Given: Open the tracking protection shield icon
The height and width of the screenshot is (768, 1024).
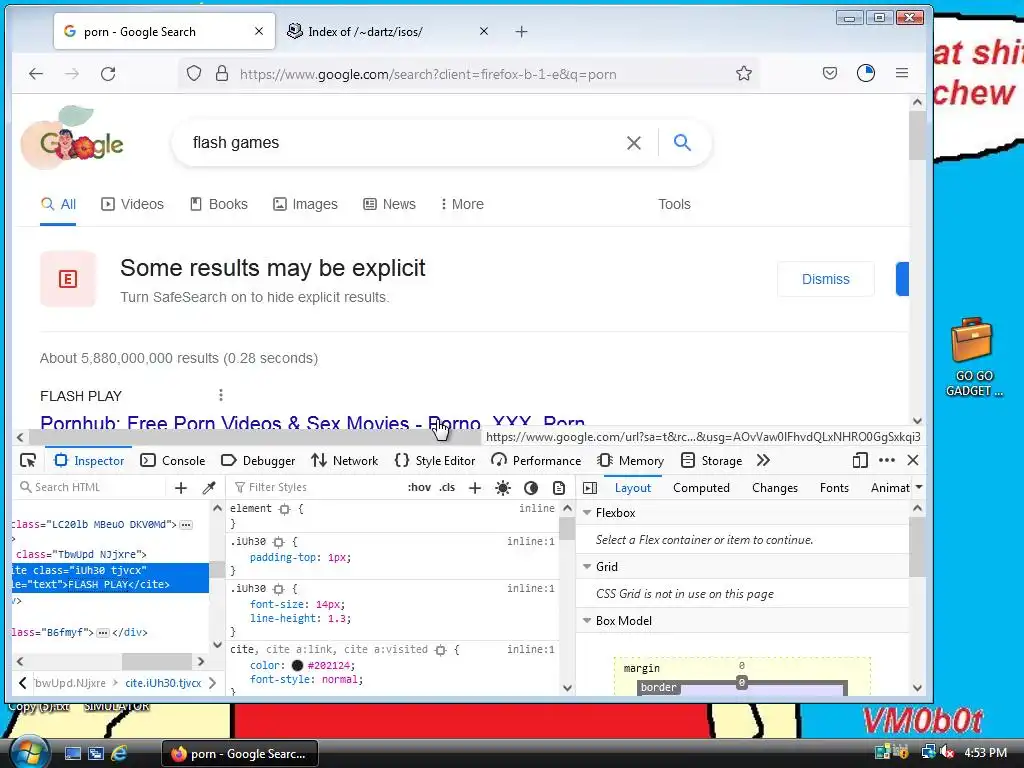Looking at the screenshot, I should (194, 73).
